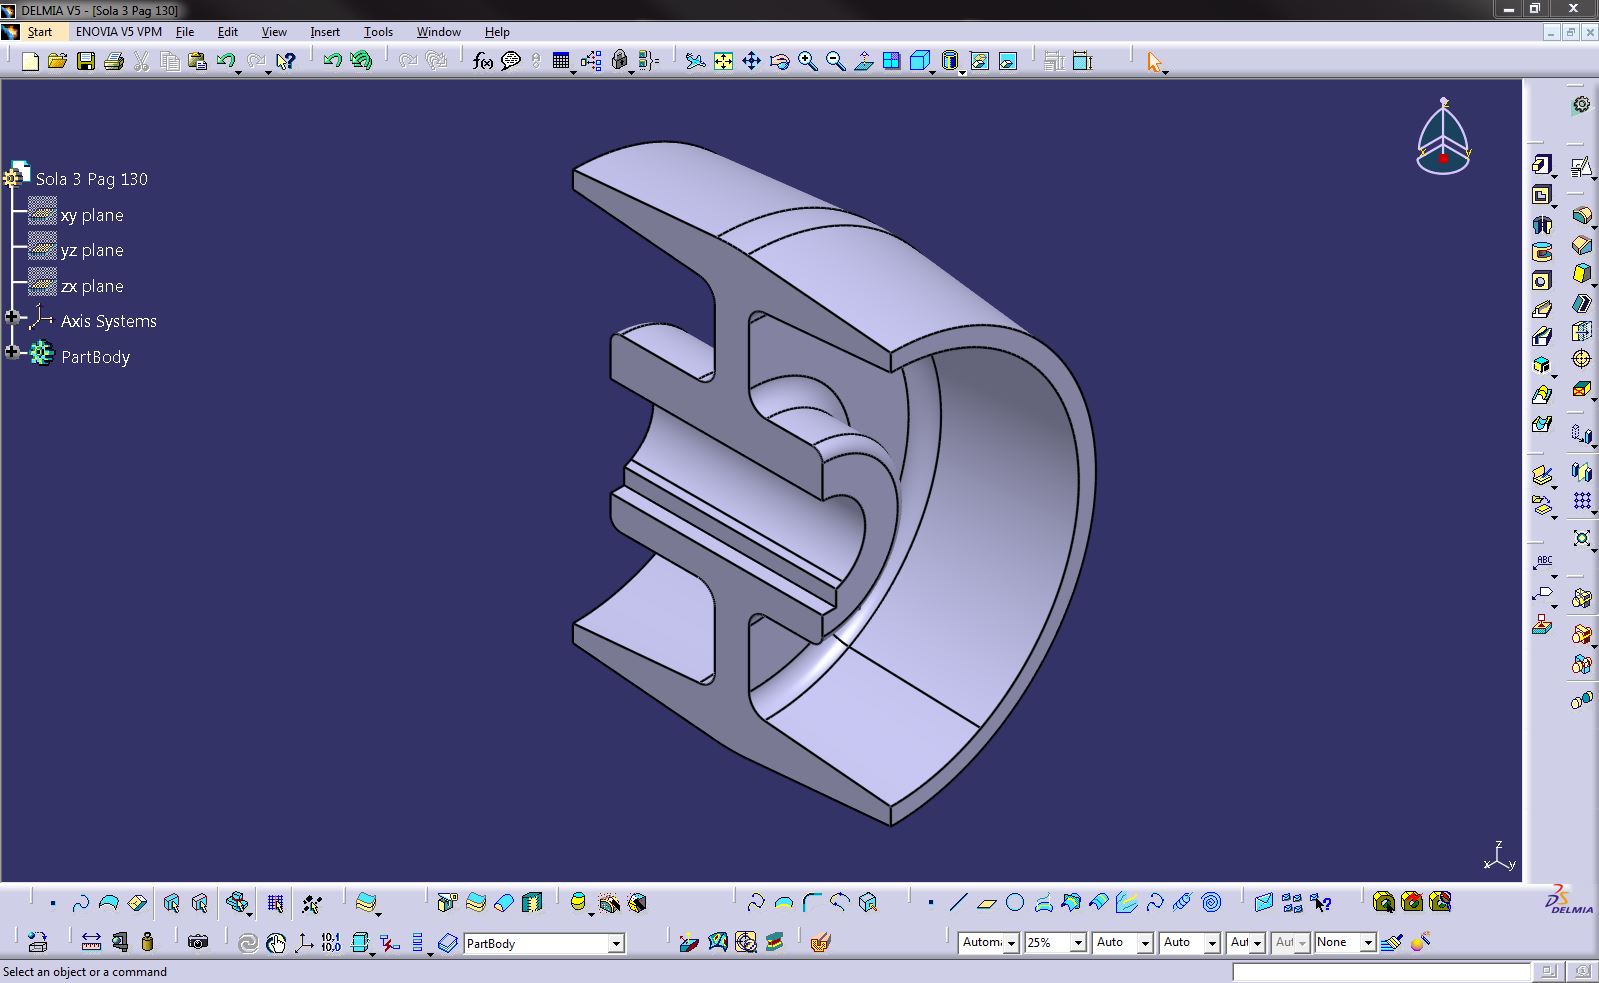Open the None layer dropdown
Viewport: 1599px width, 983px height.
click(1368, 942)
